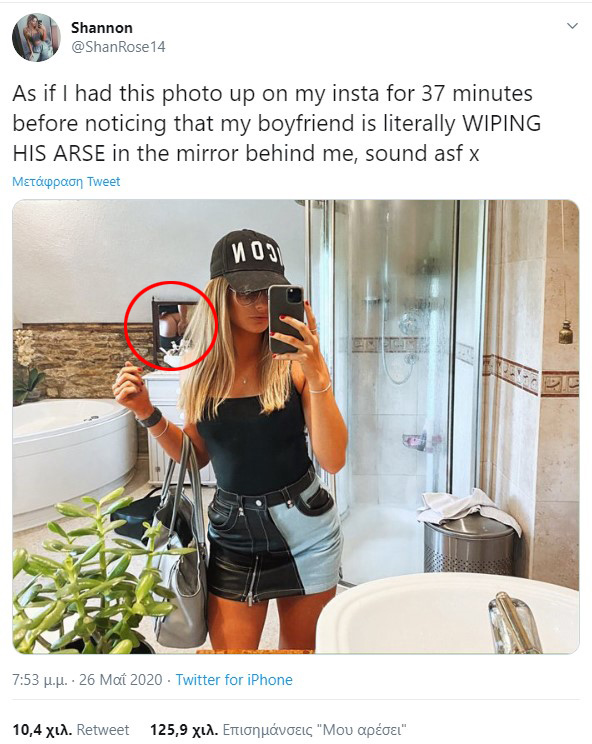Viewport: 592px width, 744px height.
Task: Click the 7:53 μ.μ. timestamp
Action: pyautogui.click(x=39, y=679)
